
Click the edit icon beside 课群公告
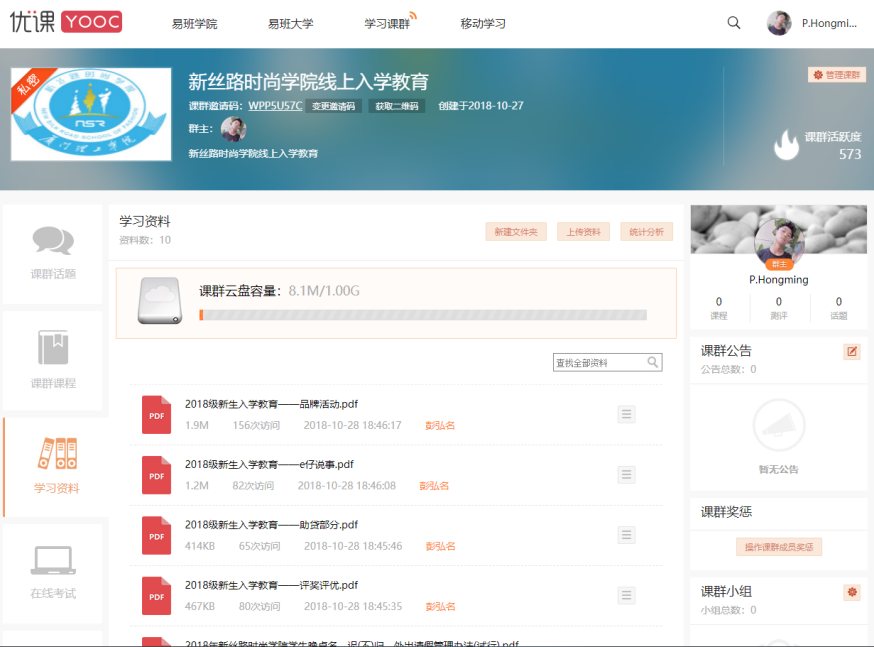coord(852,351)
